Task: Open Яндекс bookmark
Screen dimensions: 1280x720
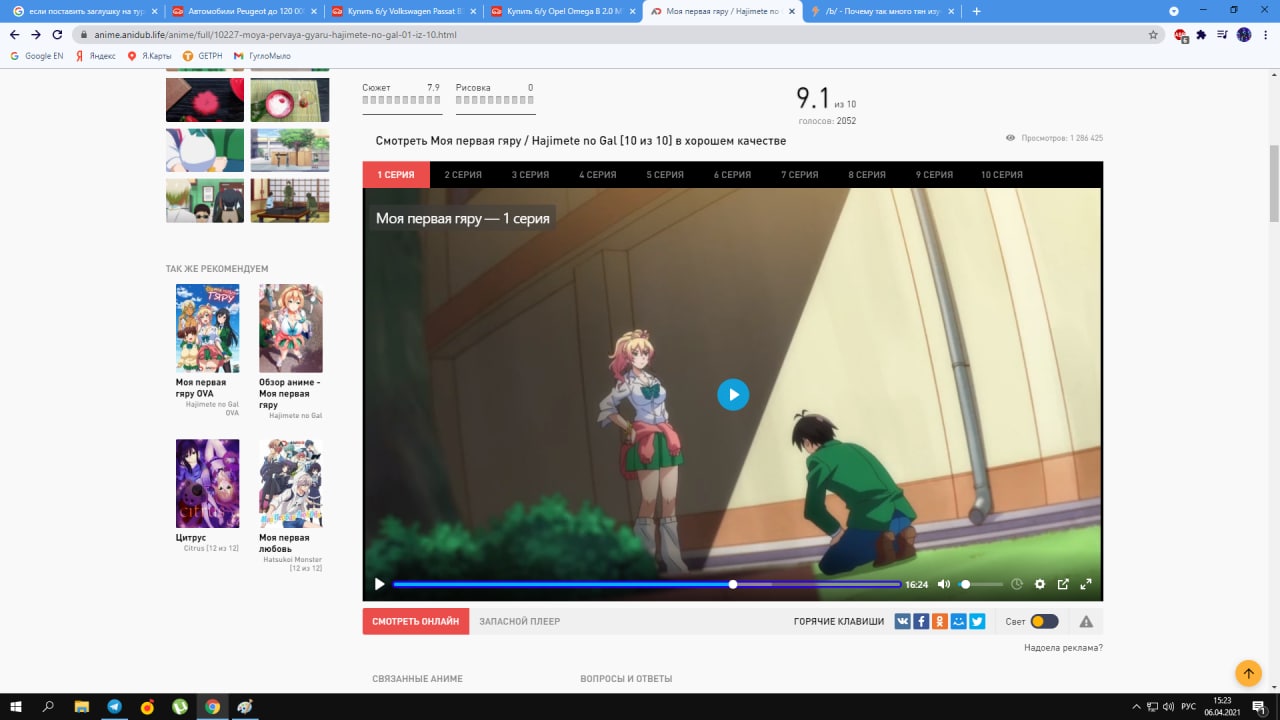Action: coord(95,56)
